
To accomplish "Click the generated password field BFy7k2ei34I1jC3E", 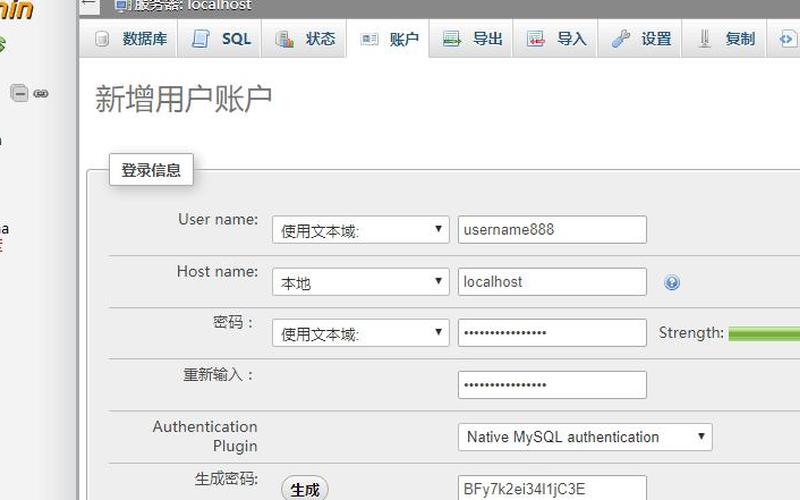I will click(x=552, y=488).
